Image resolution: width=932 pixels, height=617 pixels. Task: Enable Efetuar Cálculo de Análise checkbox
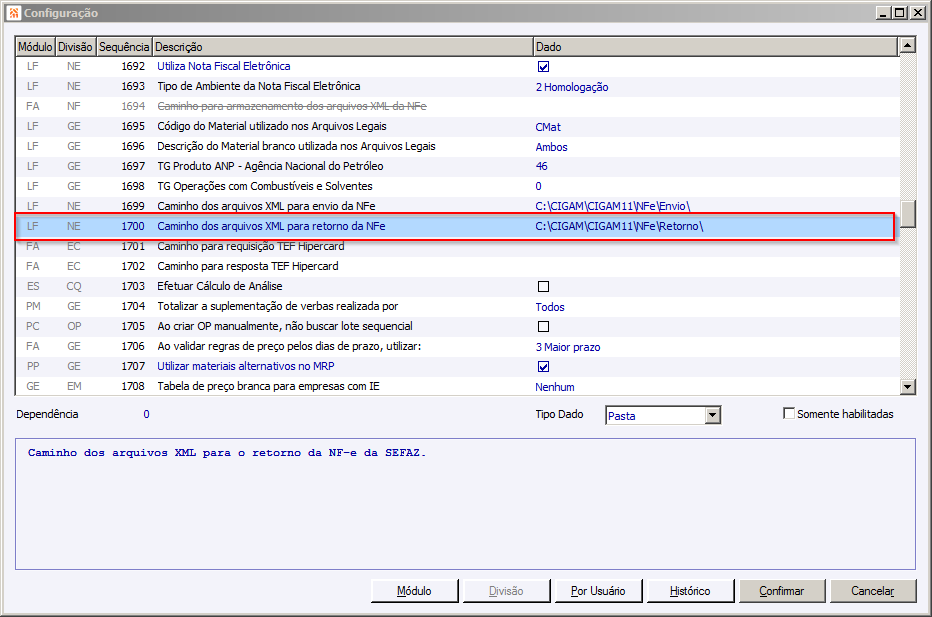click(543, 287)
